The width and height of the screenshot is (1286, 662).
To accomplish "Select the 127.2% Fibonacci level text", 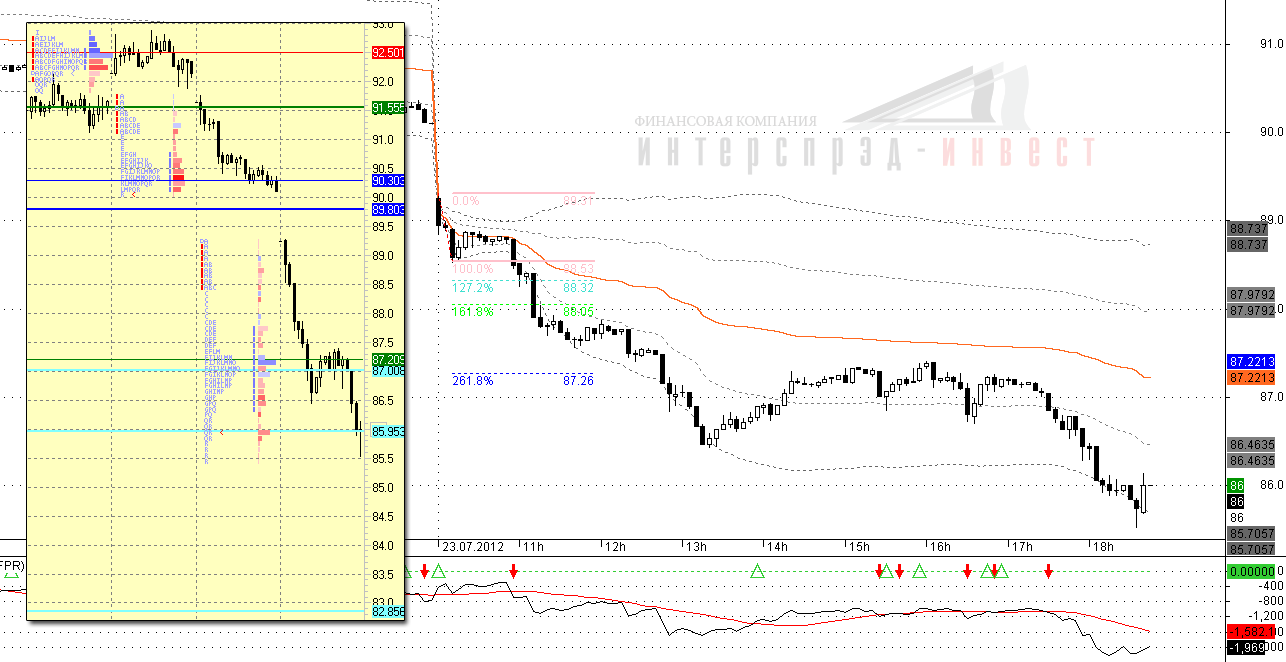I will pos(473,287).
